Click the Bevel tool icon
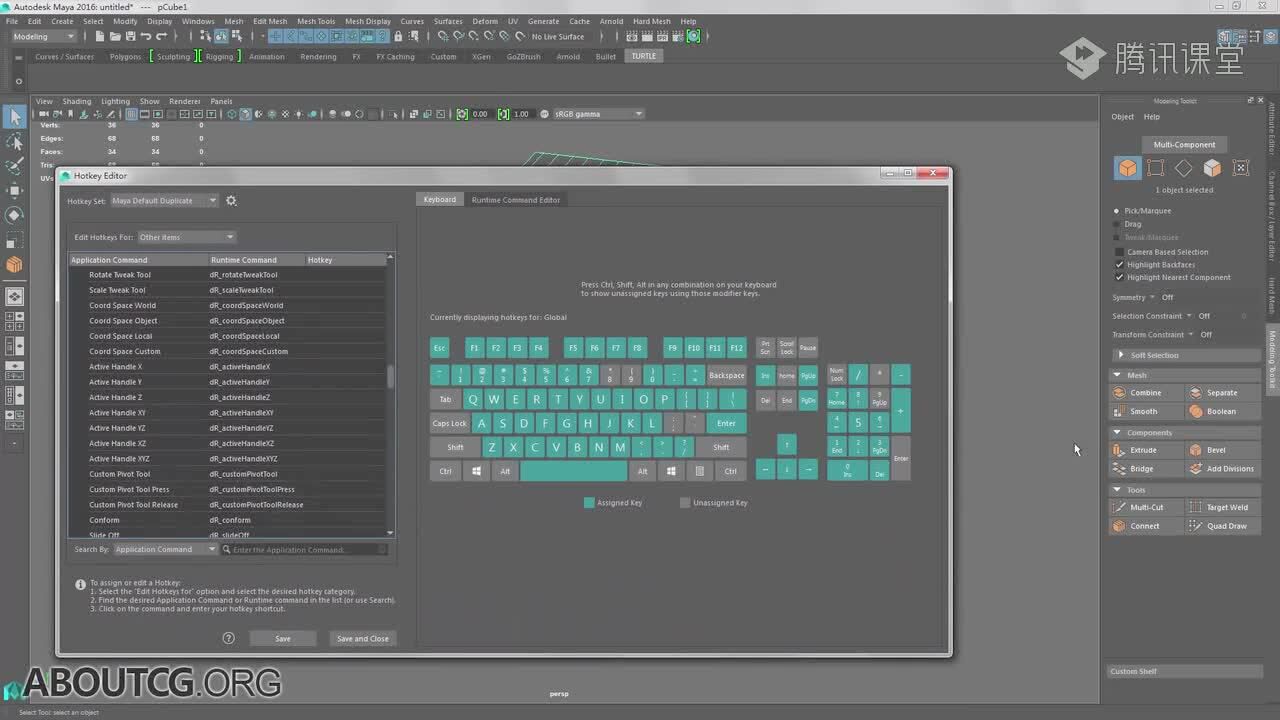 point(1196,450)
